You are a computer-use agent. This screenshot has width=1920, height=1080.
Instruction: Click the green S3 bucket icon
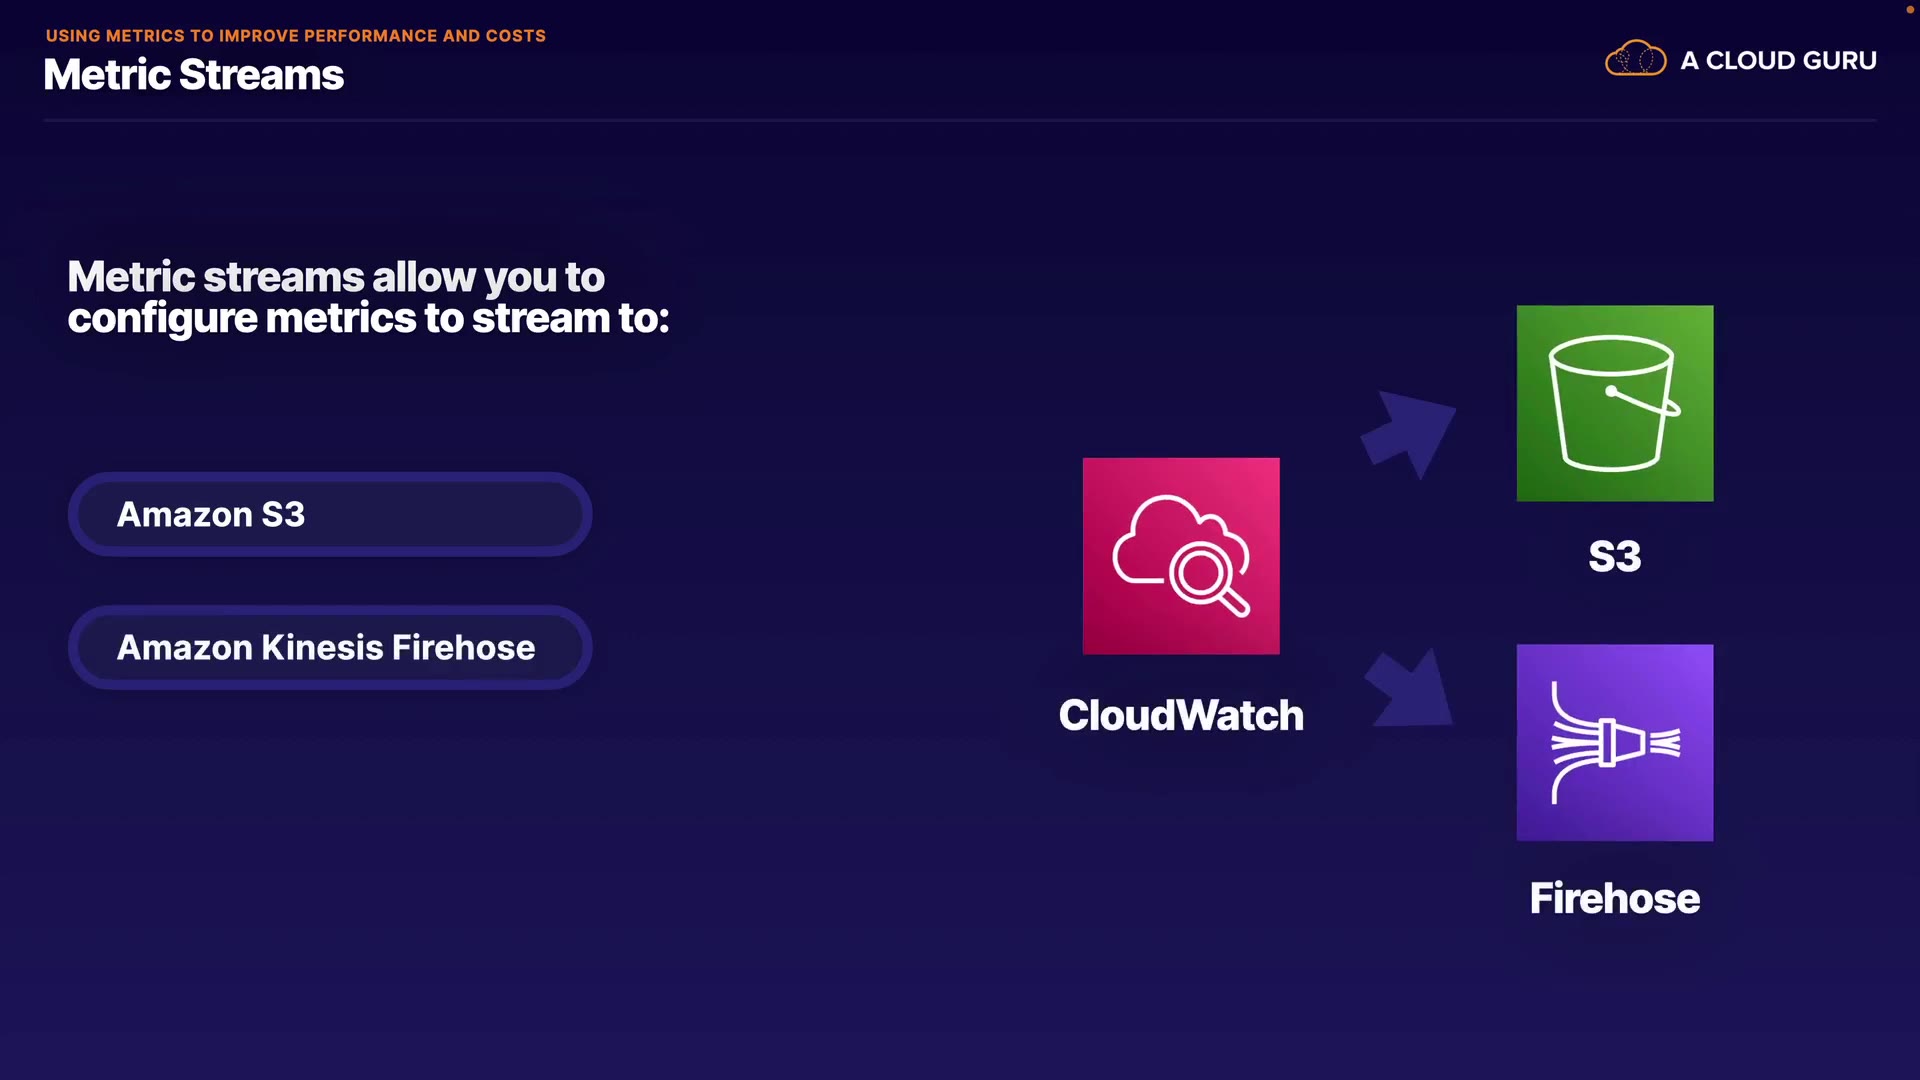pyautogui.click(x=1614, y=403)
